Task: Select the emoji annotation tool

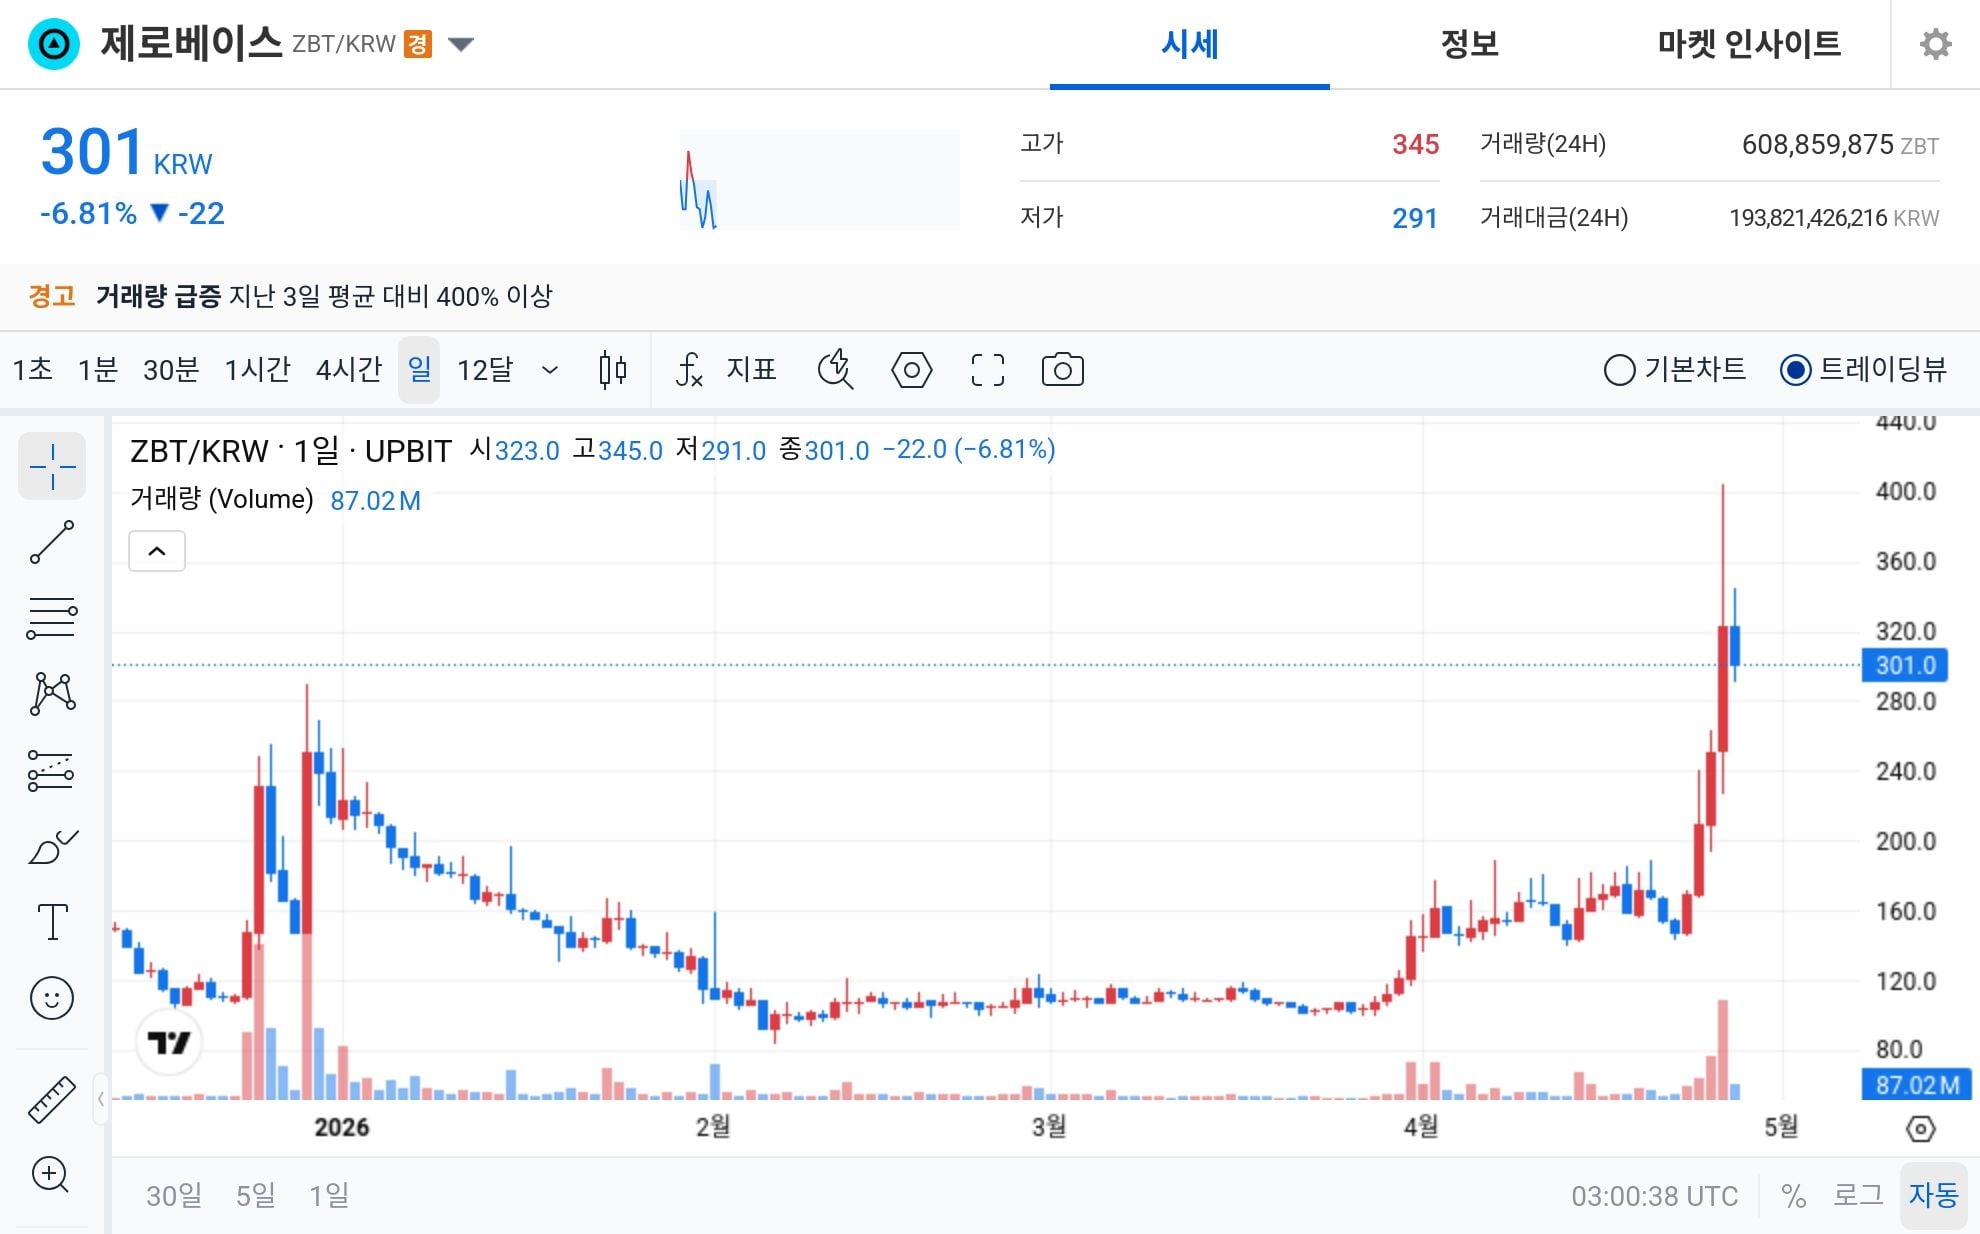Action: (x=53, y=998)
